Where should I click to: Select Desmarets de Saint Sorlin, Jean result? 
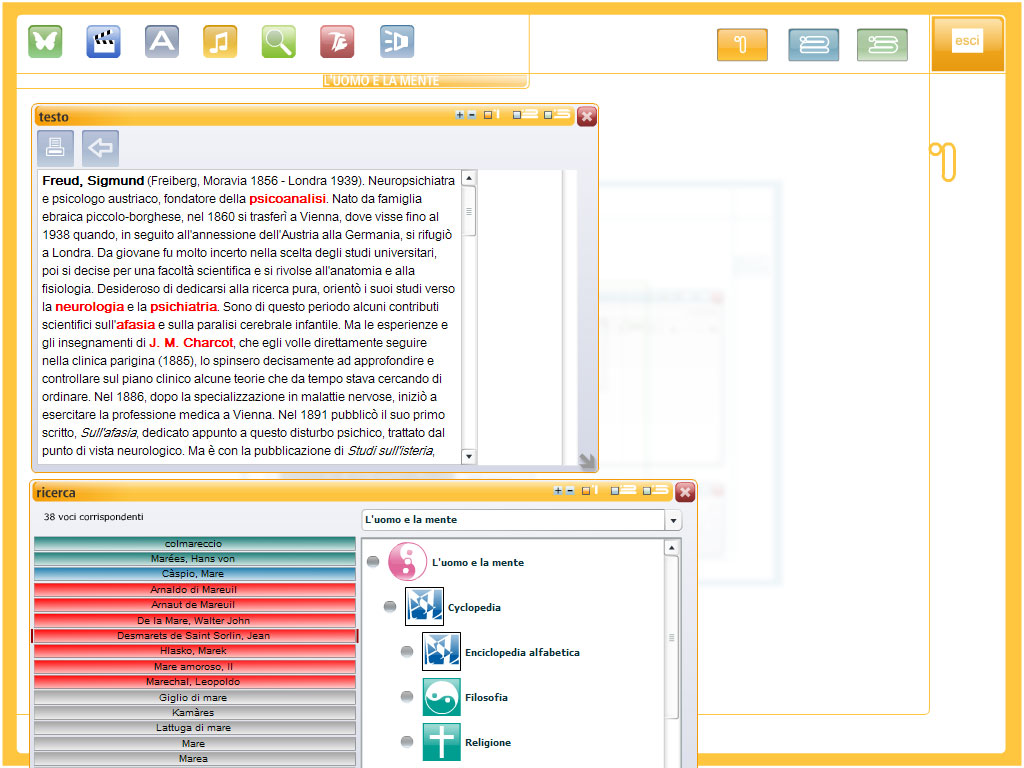tap(195, 635)
